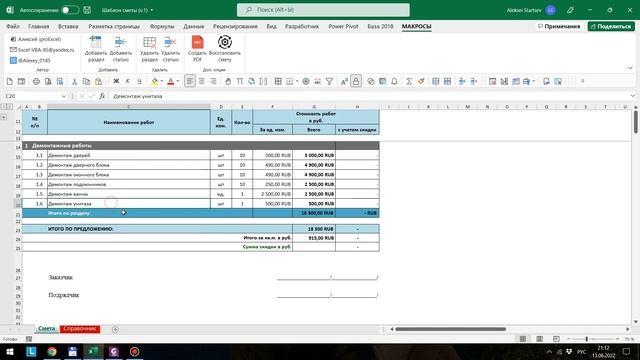This screenshot has width=640, height=360.
Task: Click the Восстановить смету button
Action: click(x=224, y=49)
